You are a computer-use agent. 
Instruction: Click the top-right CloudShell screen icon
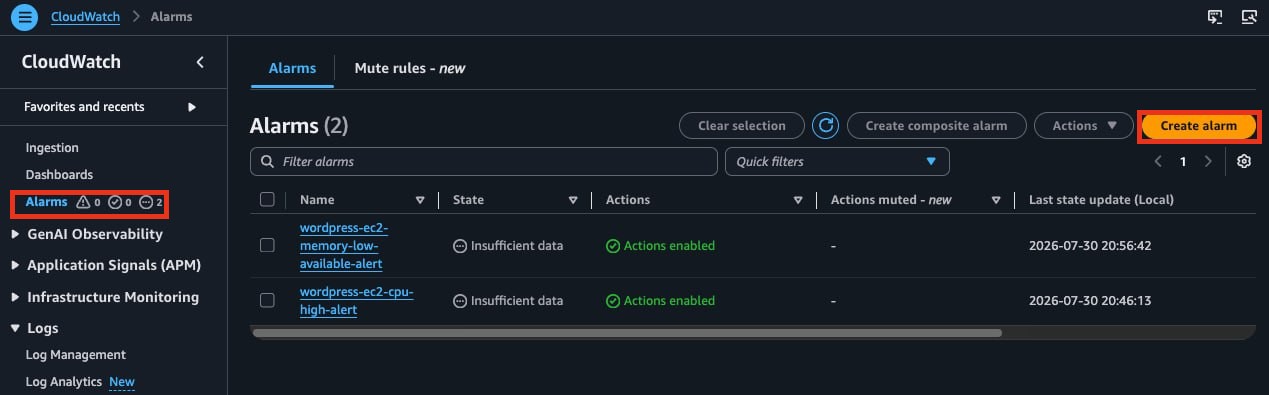[x=1215, y=17]
